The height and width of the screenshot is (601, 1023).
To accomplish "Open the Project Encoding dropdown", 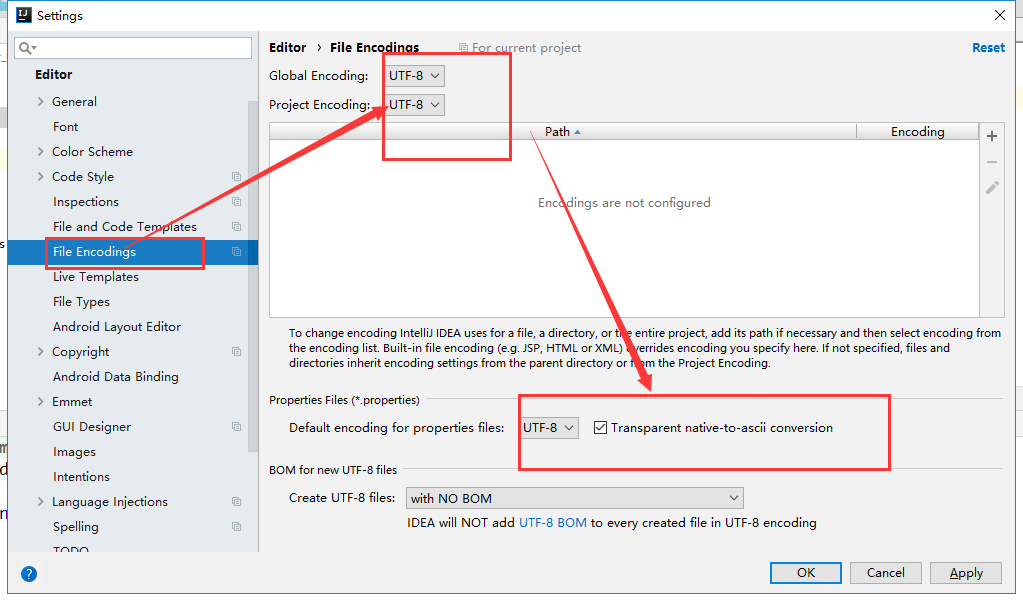I will [x=414, y=104].
